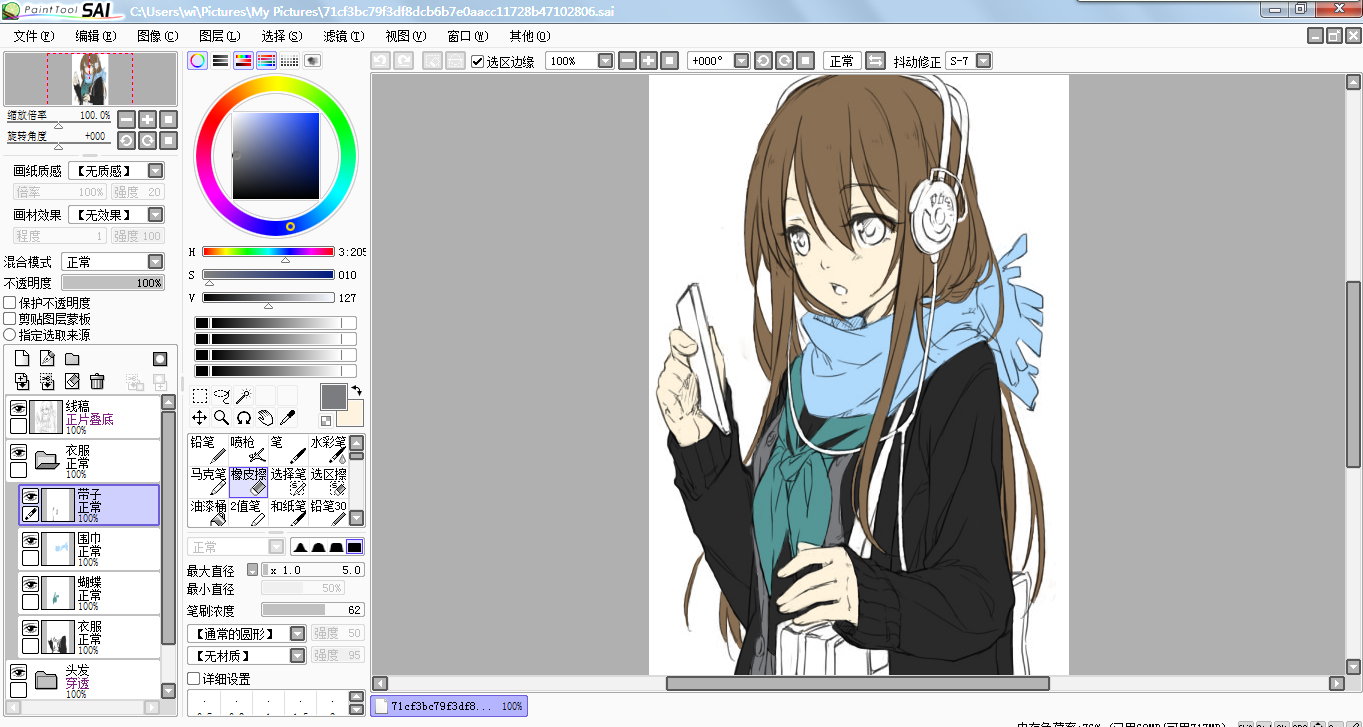Pick the magic wand tool

pyautogui.click(x=244, y=396)
